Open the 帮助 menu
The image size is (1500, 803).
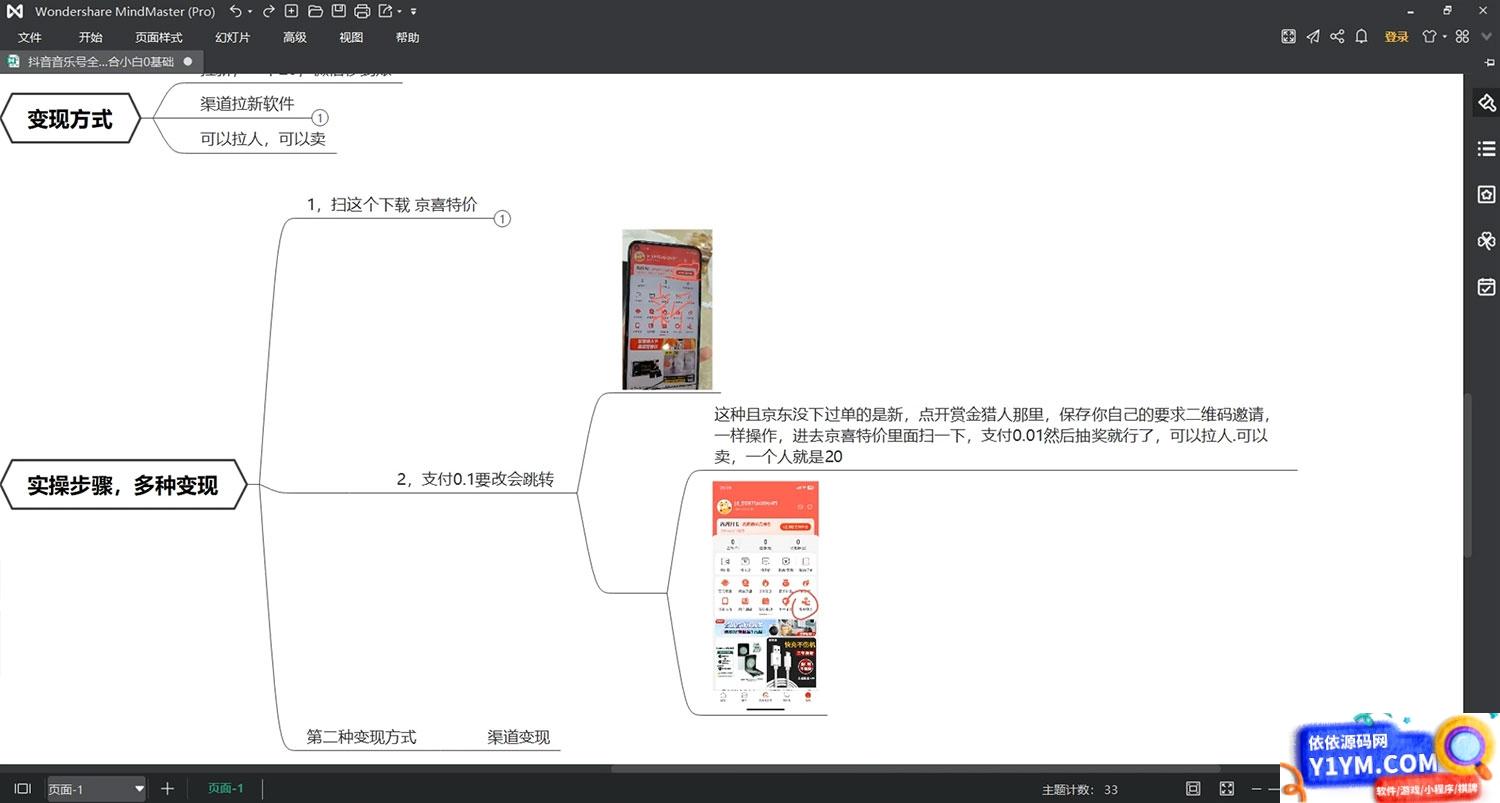click(407, 37)
